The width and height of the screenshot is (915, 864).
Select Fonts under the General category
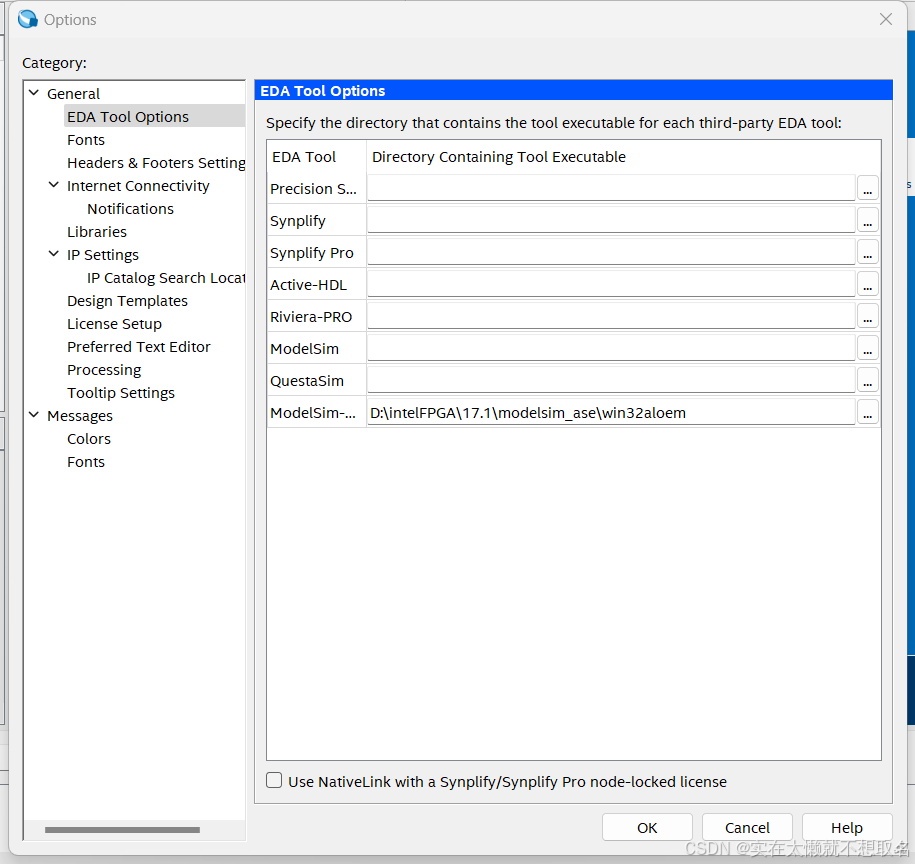[86, 140]
